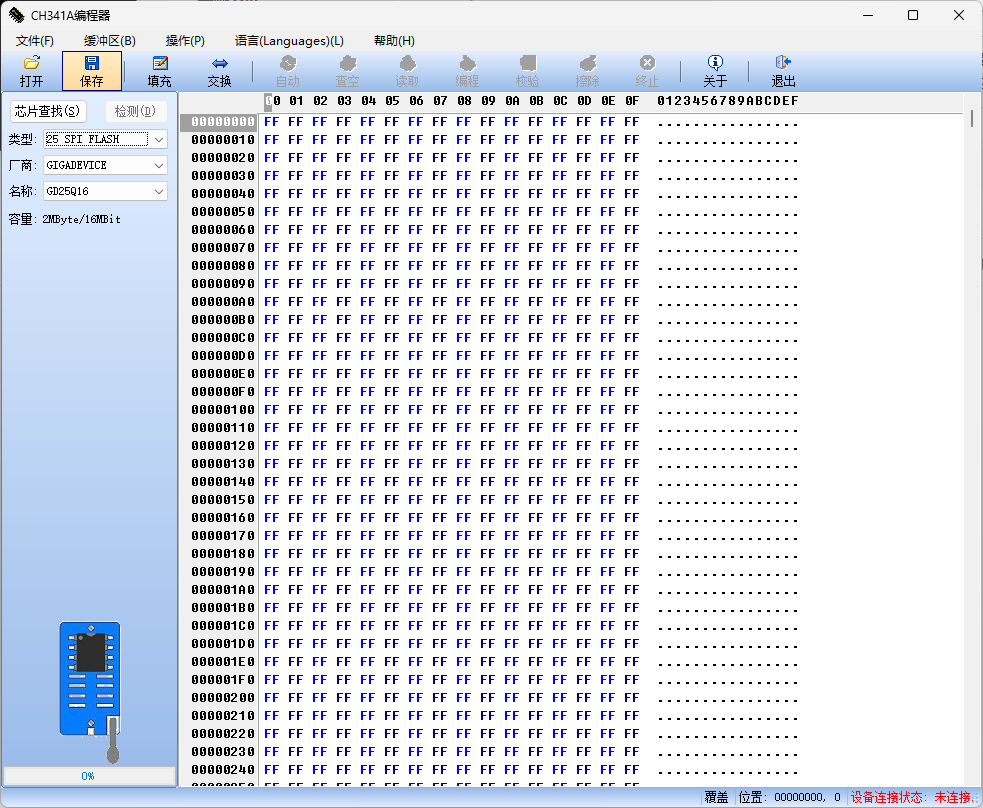Open the 操作(P) menu

coord(185,41)
